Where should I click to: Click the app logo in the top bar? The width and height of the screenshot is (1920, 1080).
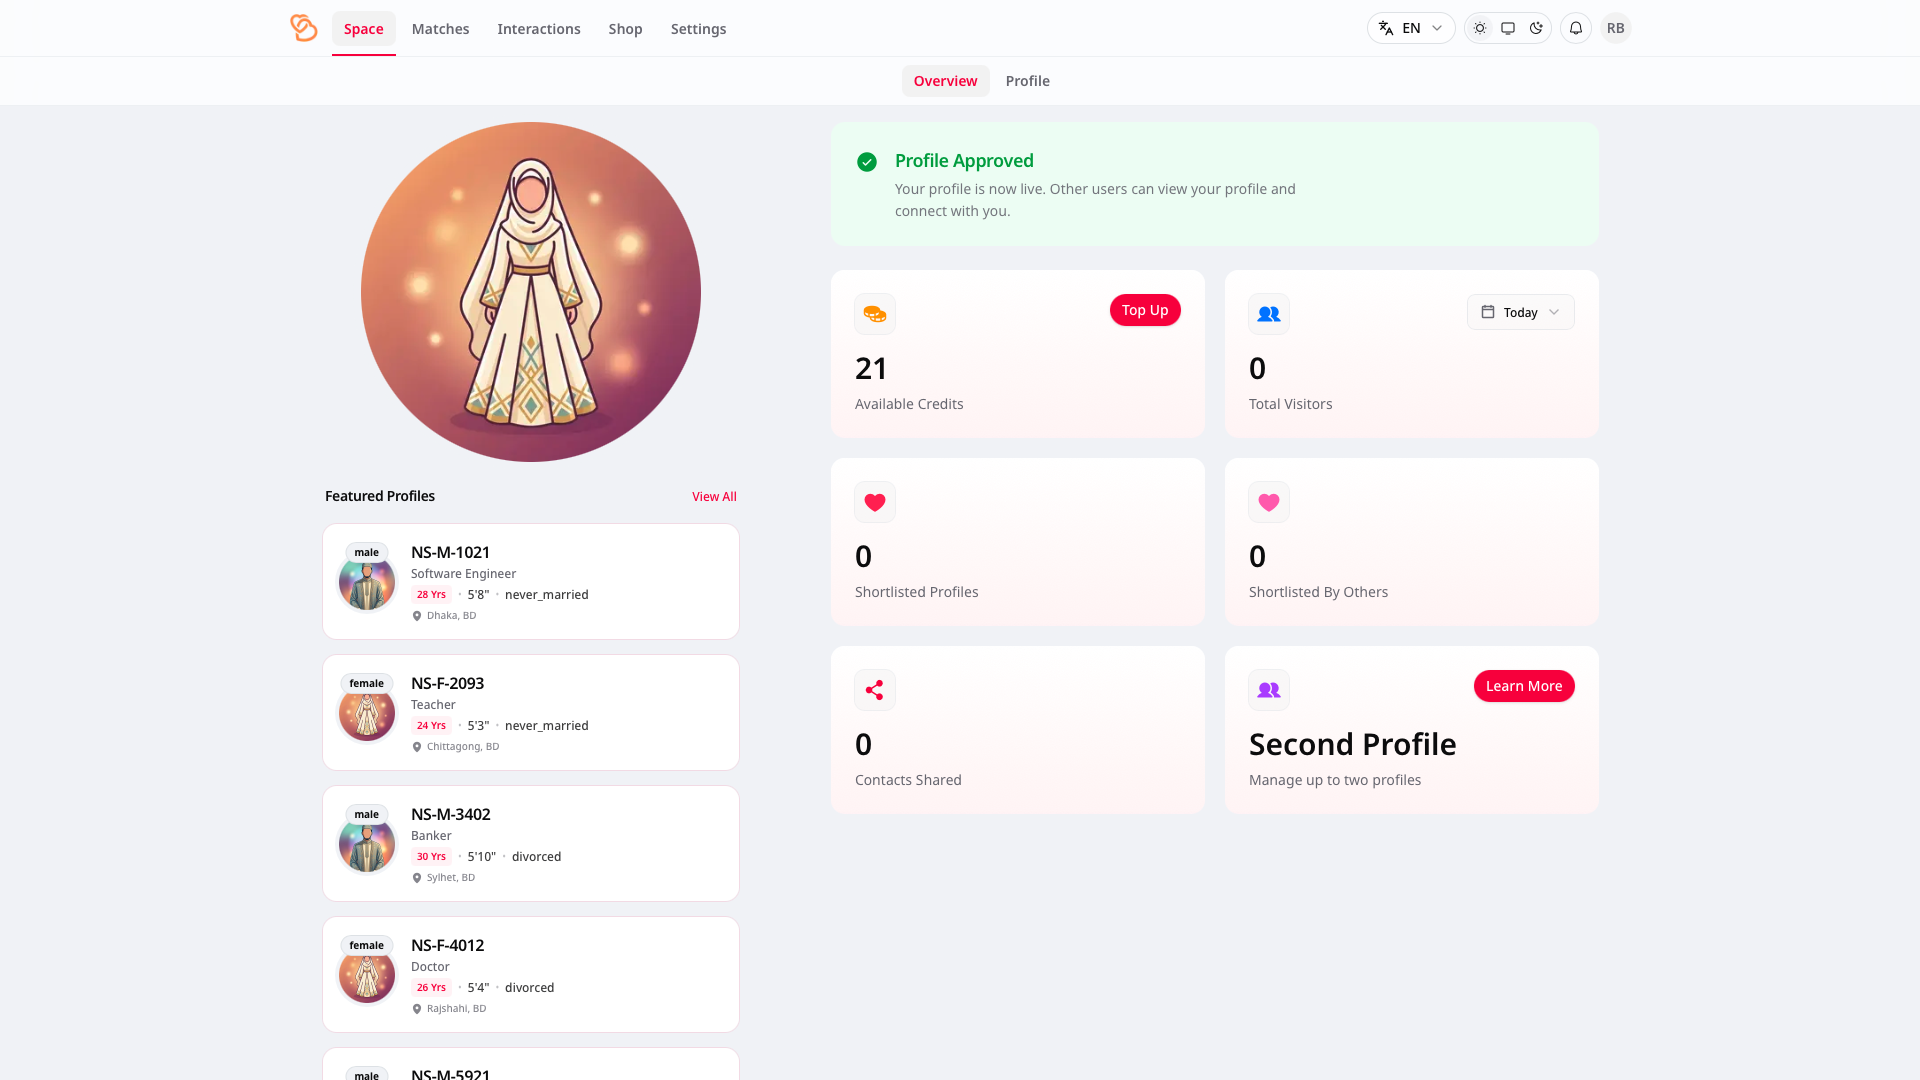pos(303,28)
